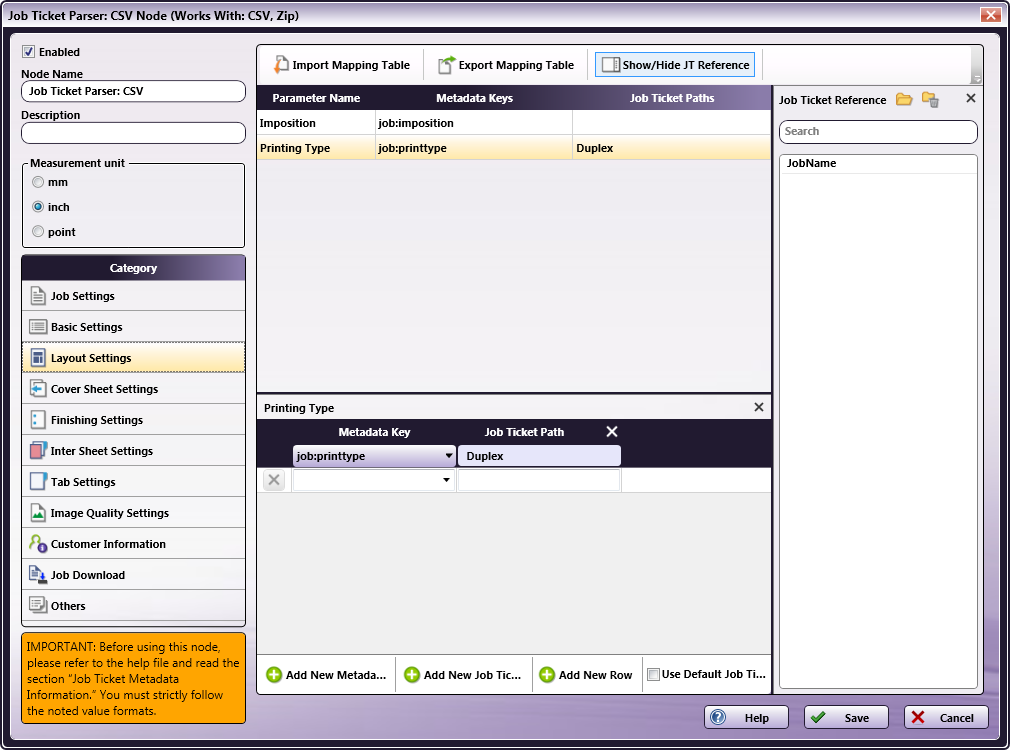This screenshot has height=750, width=1010.
Task: Open the empty metadata key dropdown
Action: click(x=446, y=480)
